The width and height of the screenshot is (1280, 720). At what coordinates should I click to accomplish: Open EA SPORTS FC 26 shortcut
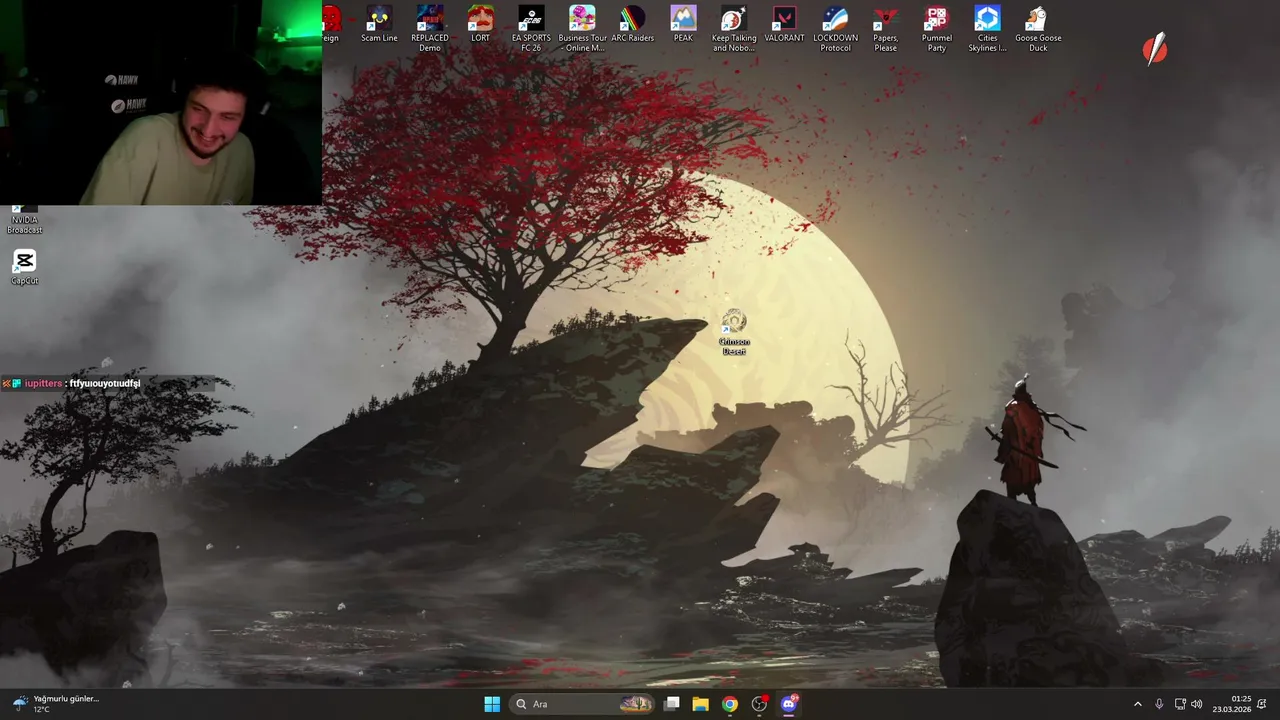tap(531, 29)
